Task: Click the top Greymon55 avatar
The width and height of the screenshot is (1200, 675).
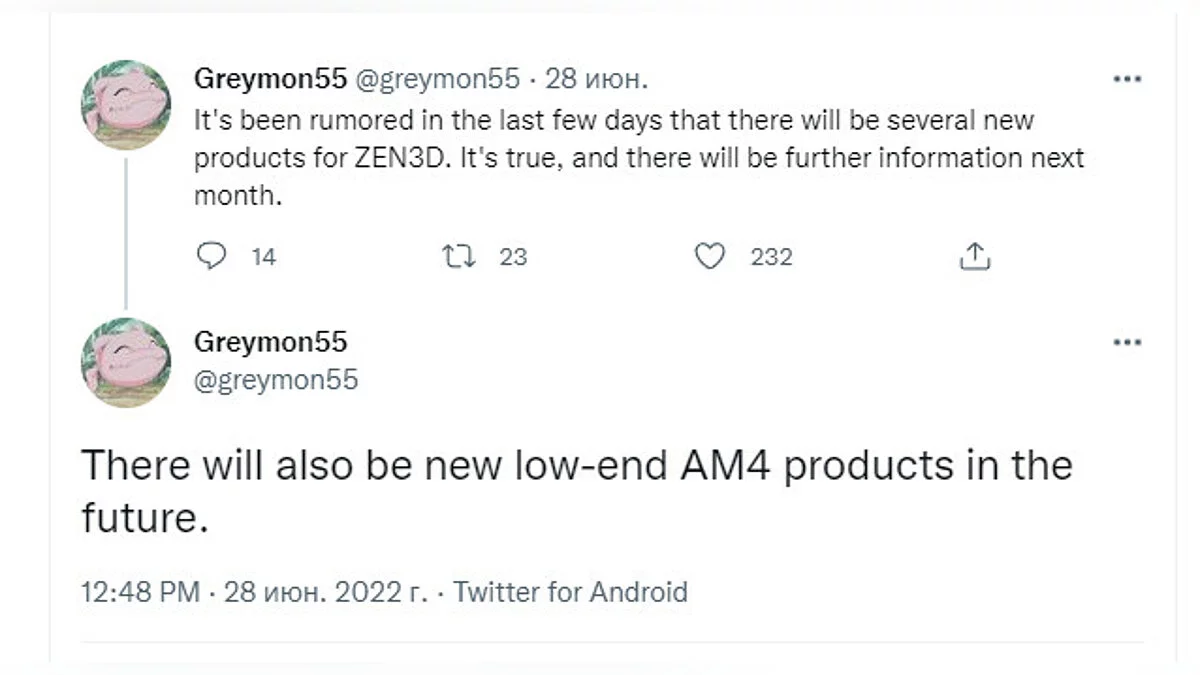Action: pos(125,104)
